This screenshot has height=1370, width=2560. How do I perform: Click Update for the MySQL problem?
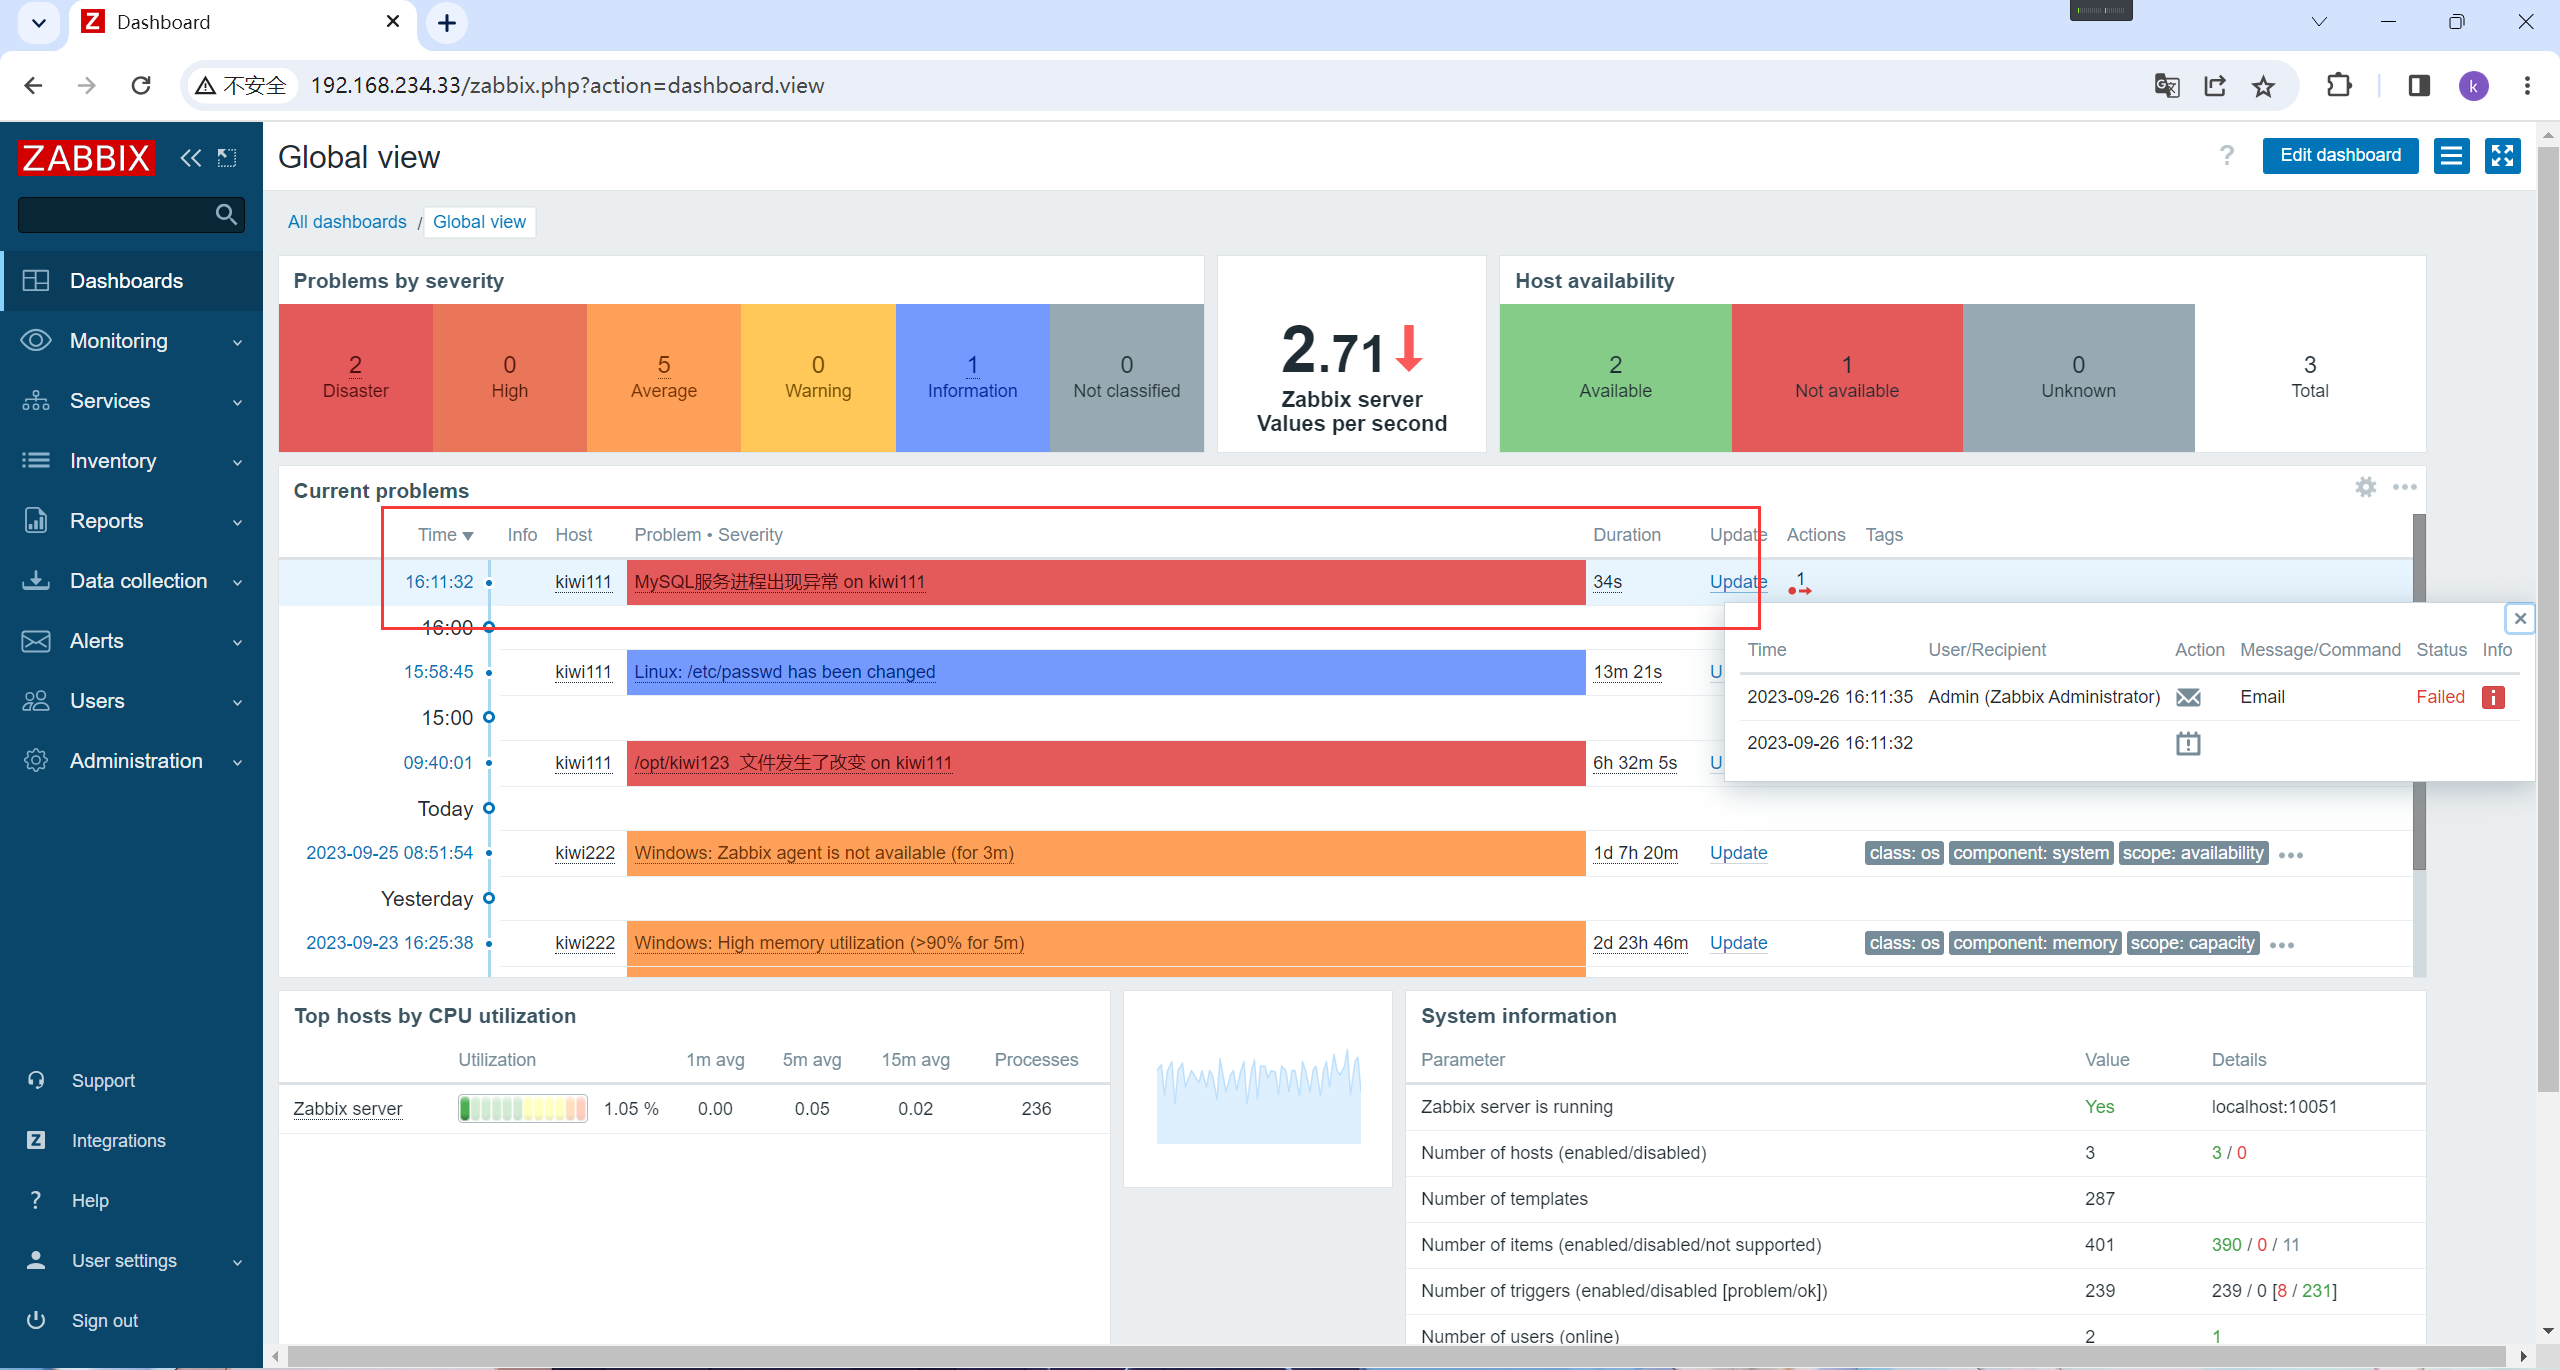[1738, 582]
